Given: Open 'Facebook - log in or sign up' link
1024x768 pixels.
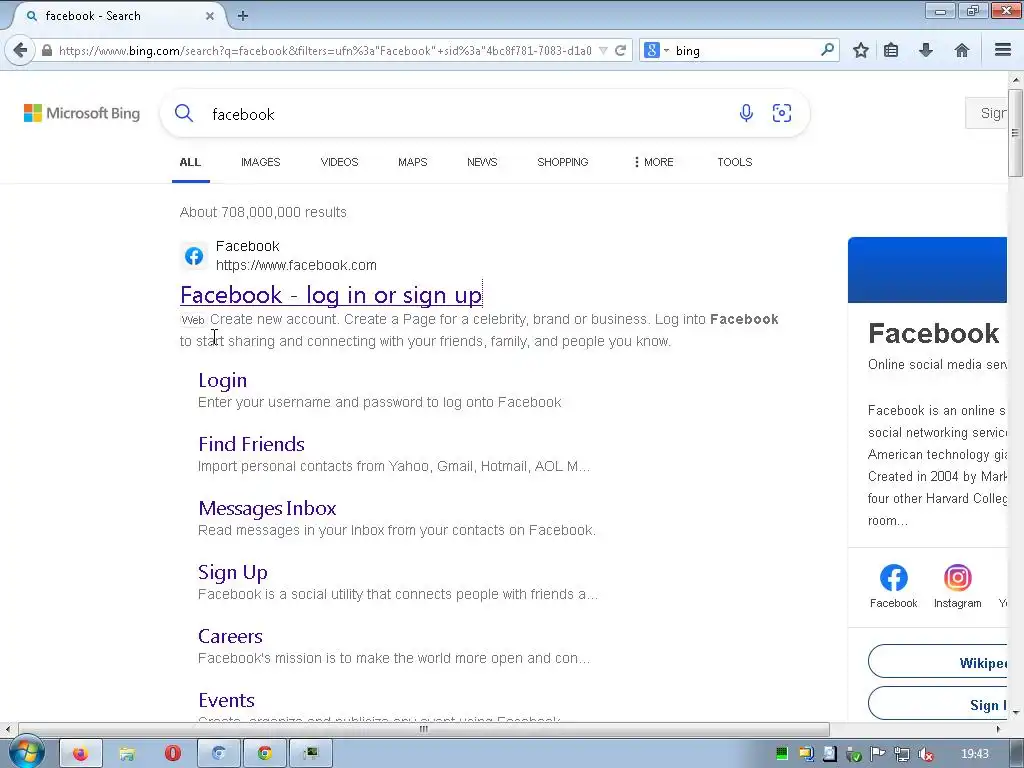Looking at the screenshot, I should [x=331, y=295].
